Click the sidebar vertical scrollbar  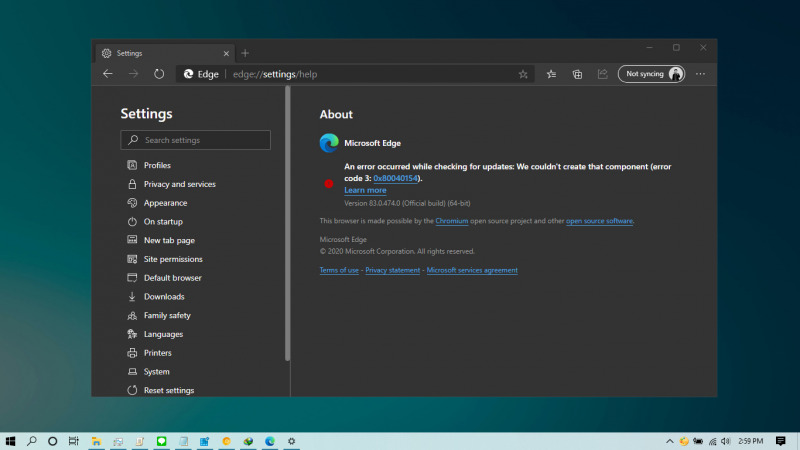[x=288, y=224]
